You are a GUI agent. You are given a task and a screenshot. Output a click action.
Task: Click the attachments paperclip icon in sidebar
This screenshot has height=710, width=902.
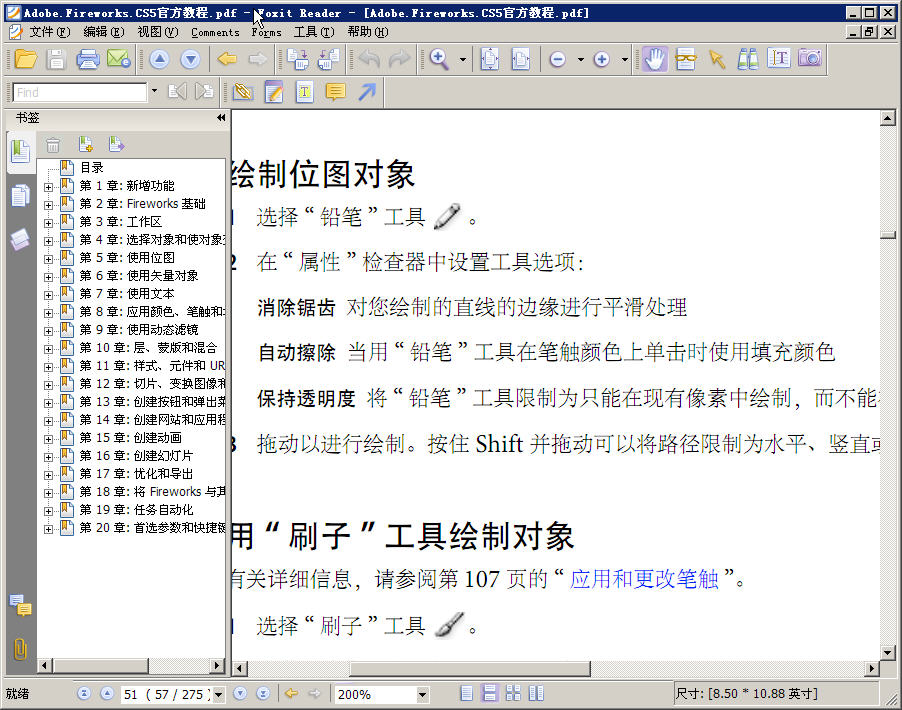20,648
